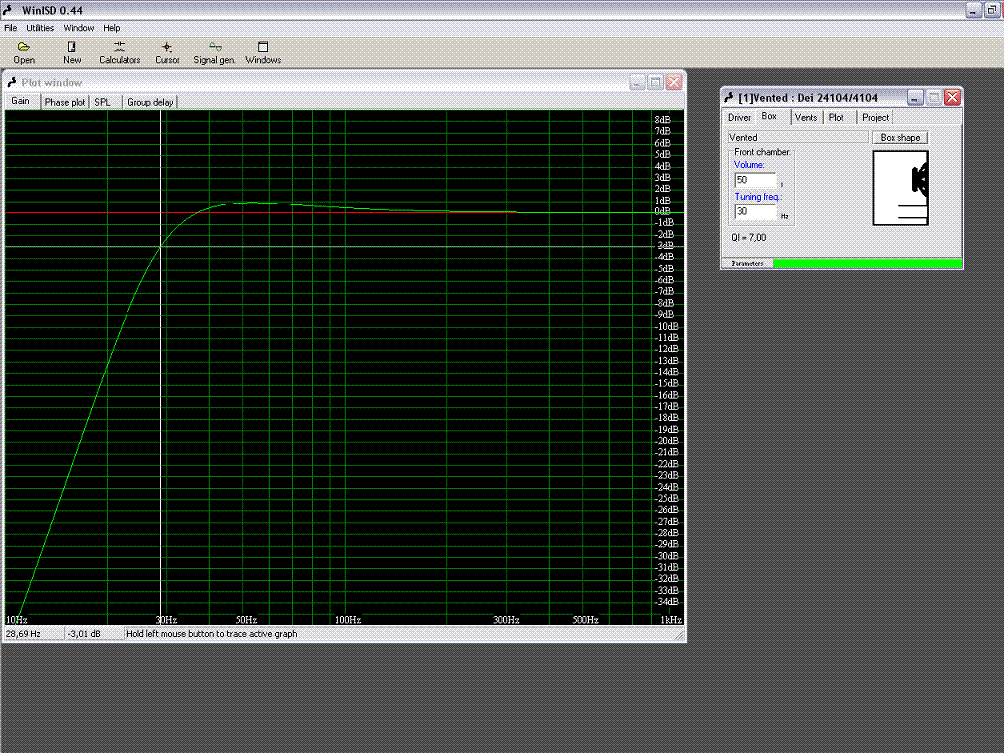
Task: Open the Project tab
Action: [x=875, y=118]
